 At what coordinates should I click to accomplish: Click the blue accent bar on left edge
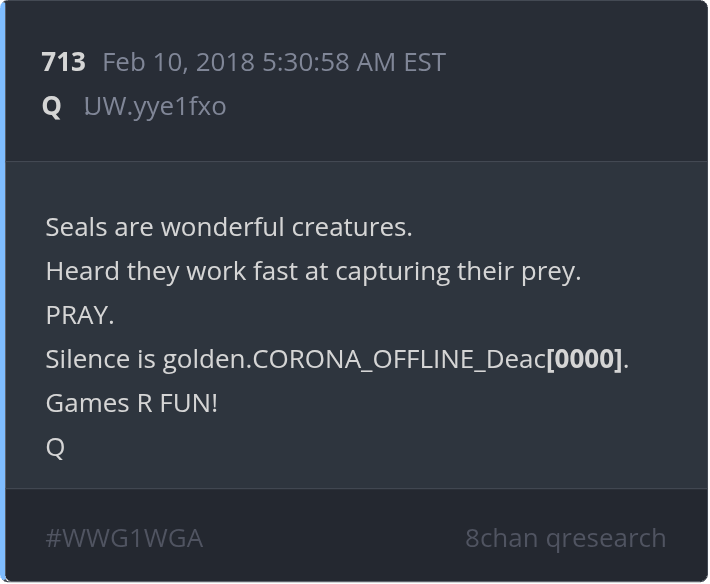[3, 292]
